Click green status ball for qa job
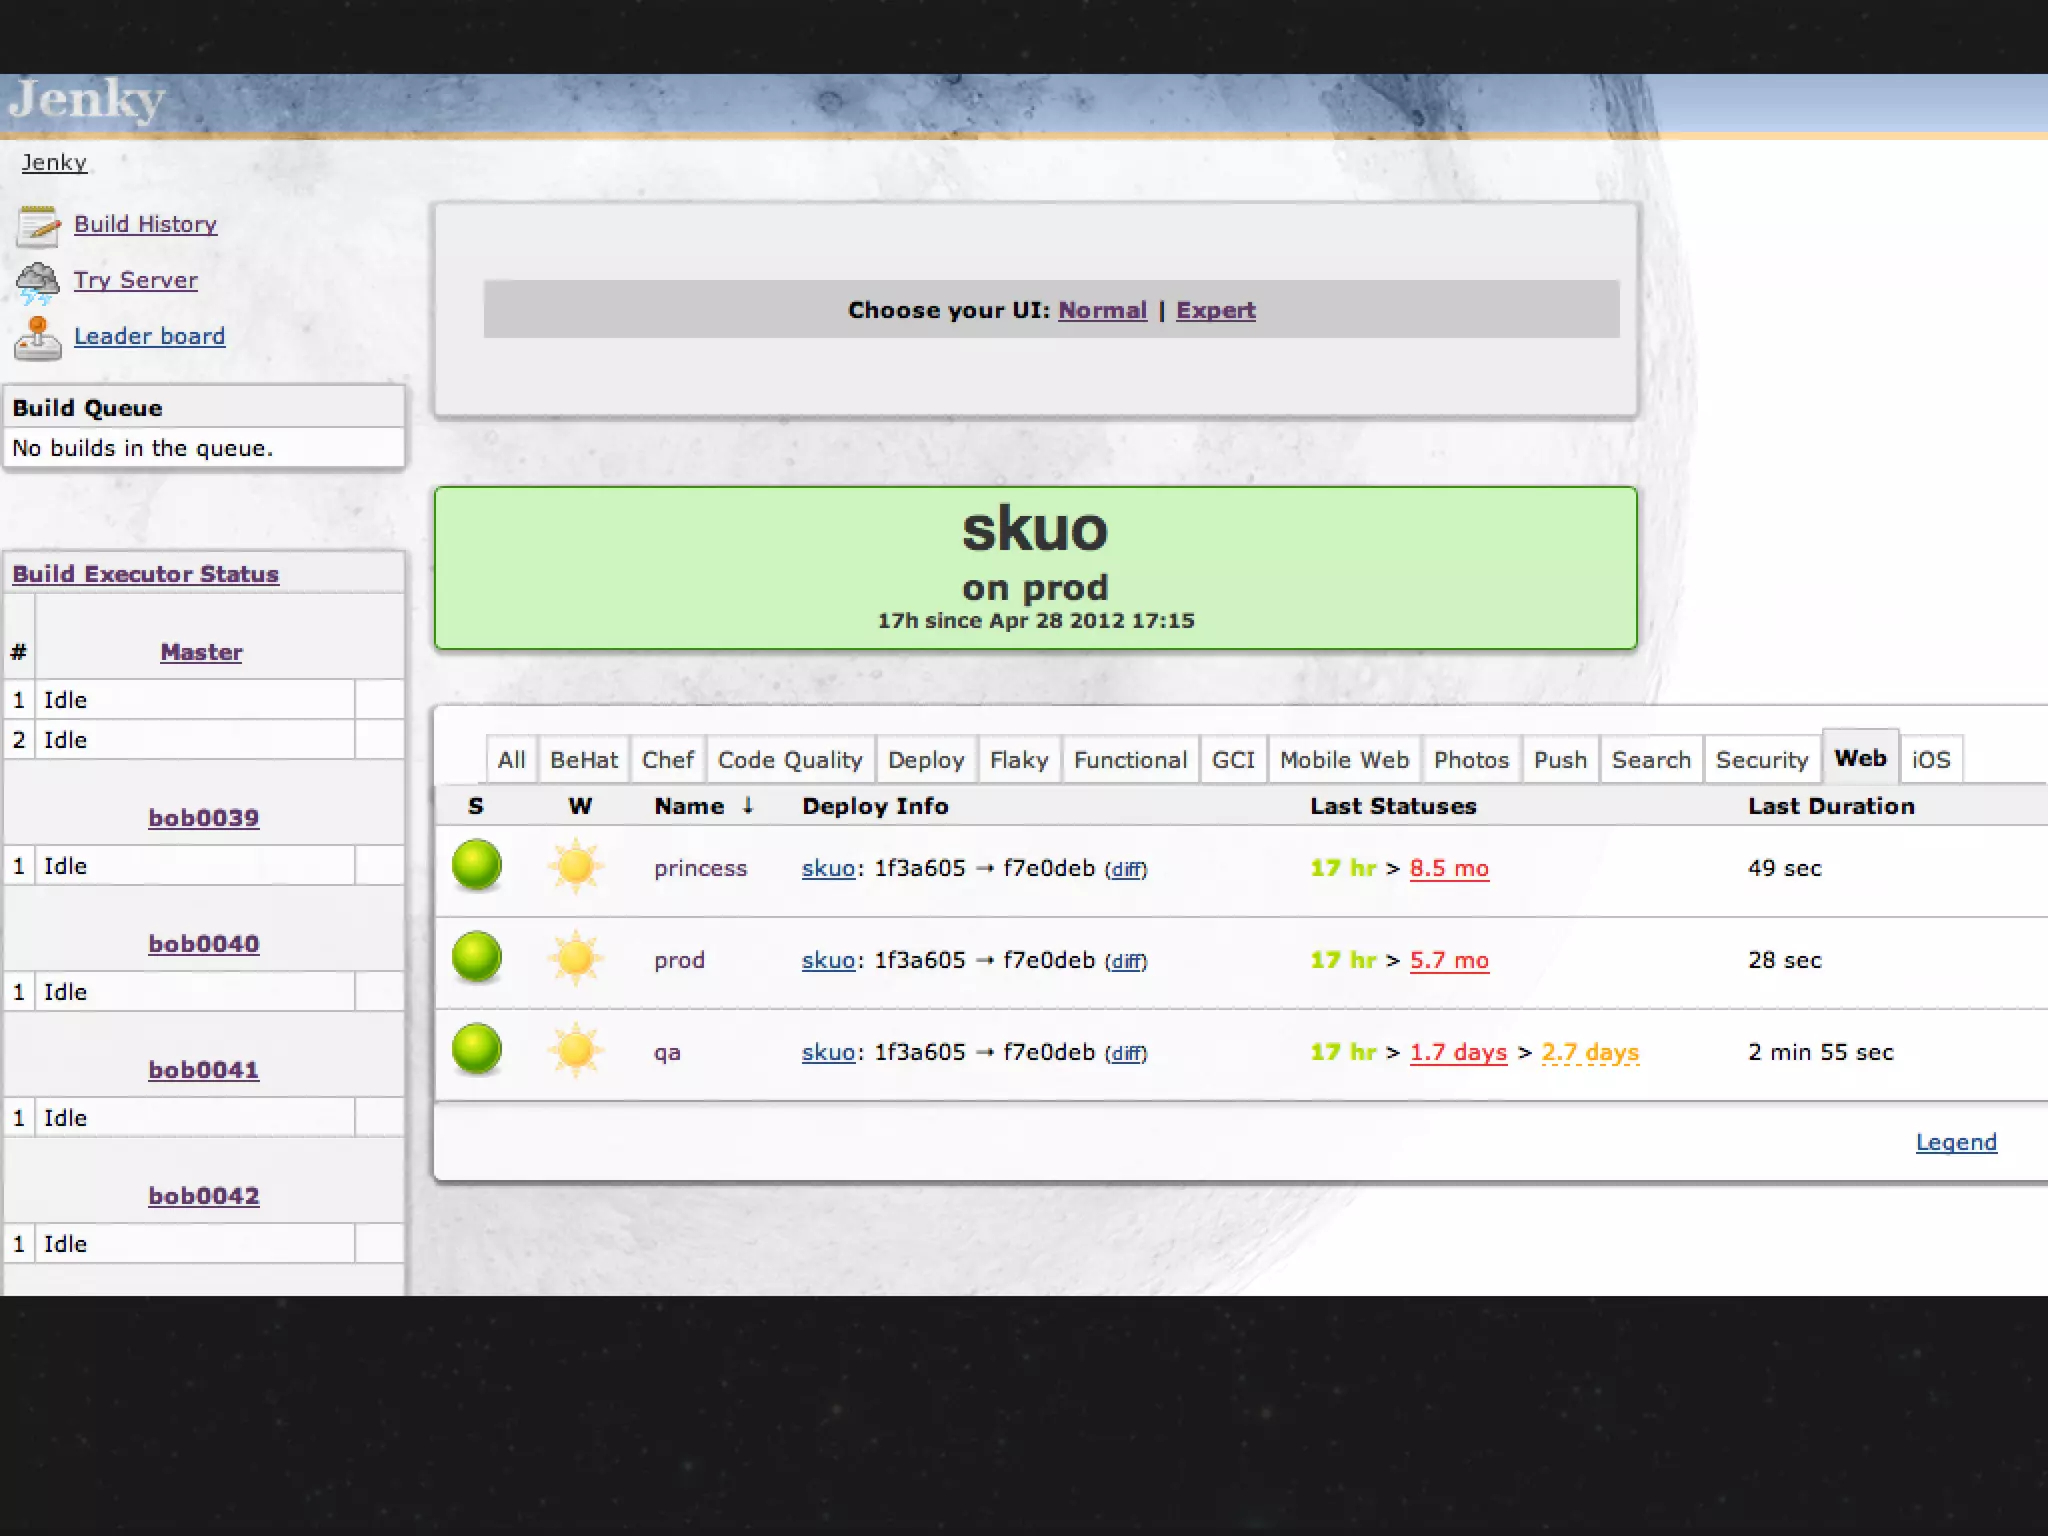Image resolution: width=2048 pixels, height=1536 pixels. [476, 1049]
